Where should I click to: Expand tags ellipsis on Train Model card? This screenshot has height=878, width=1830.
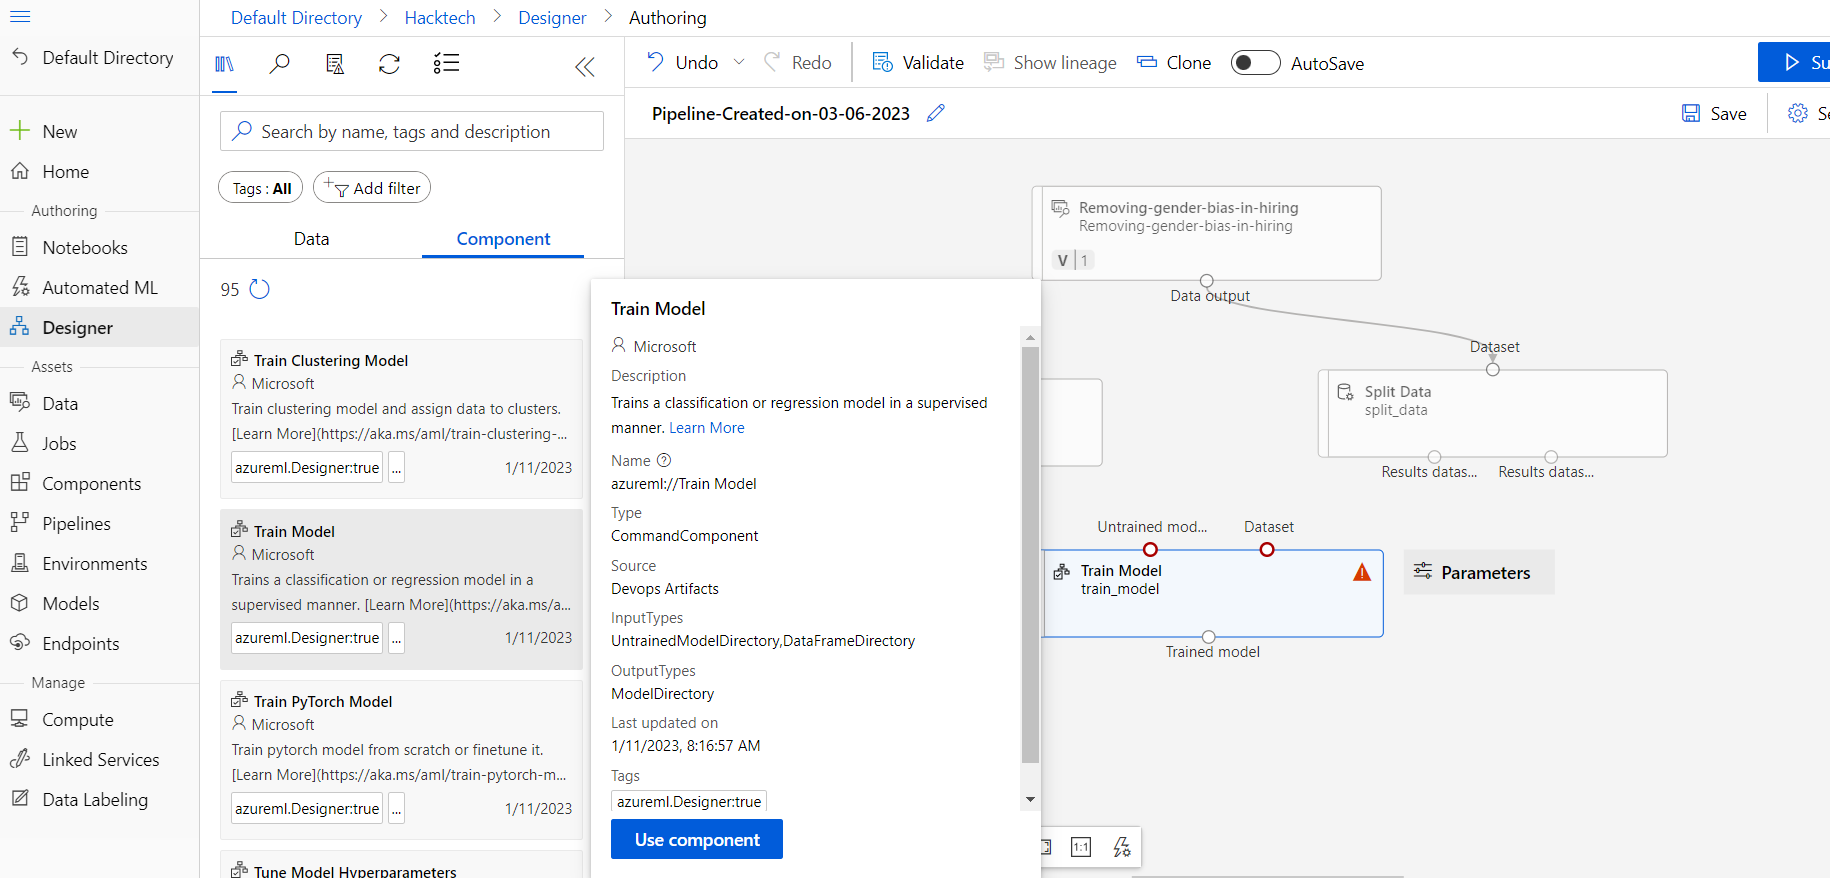coord(397,637)
